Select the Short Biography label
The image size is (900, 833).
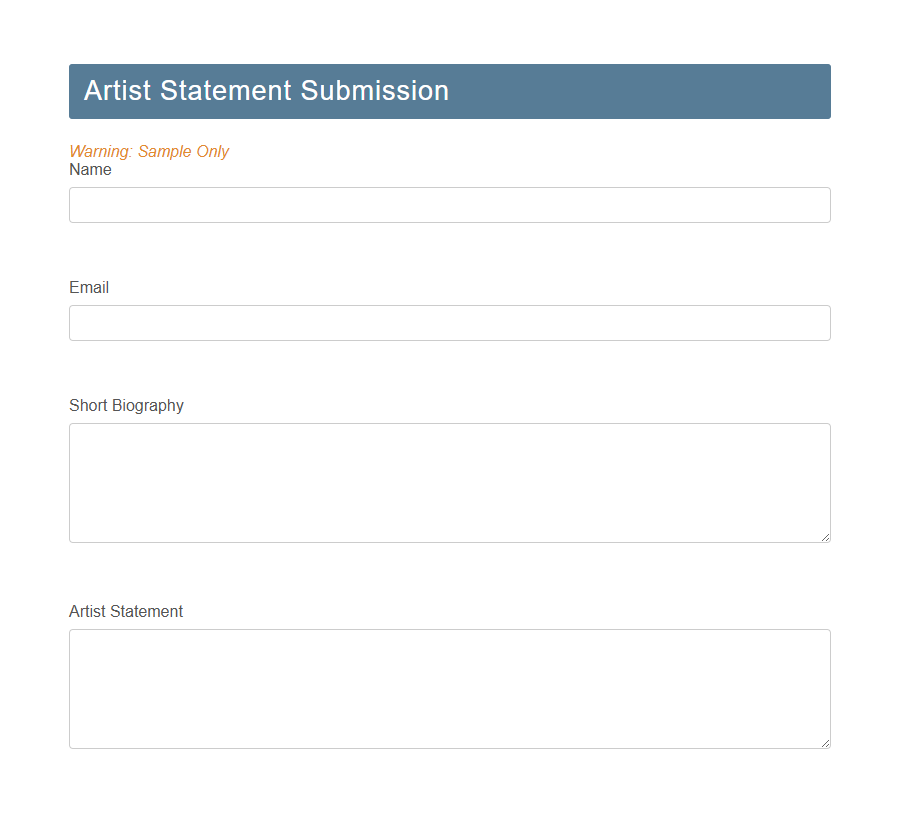coord(126,405)
